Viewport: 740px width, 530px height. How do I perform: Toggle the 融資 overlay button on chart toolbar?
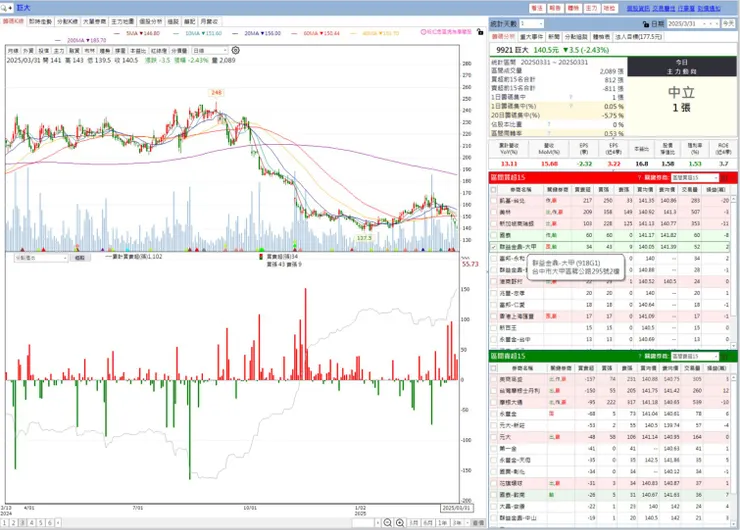click(74, 50)
